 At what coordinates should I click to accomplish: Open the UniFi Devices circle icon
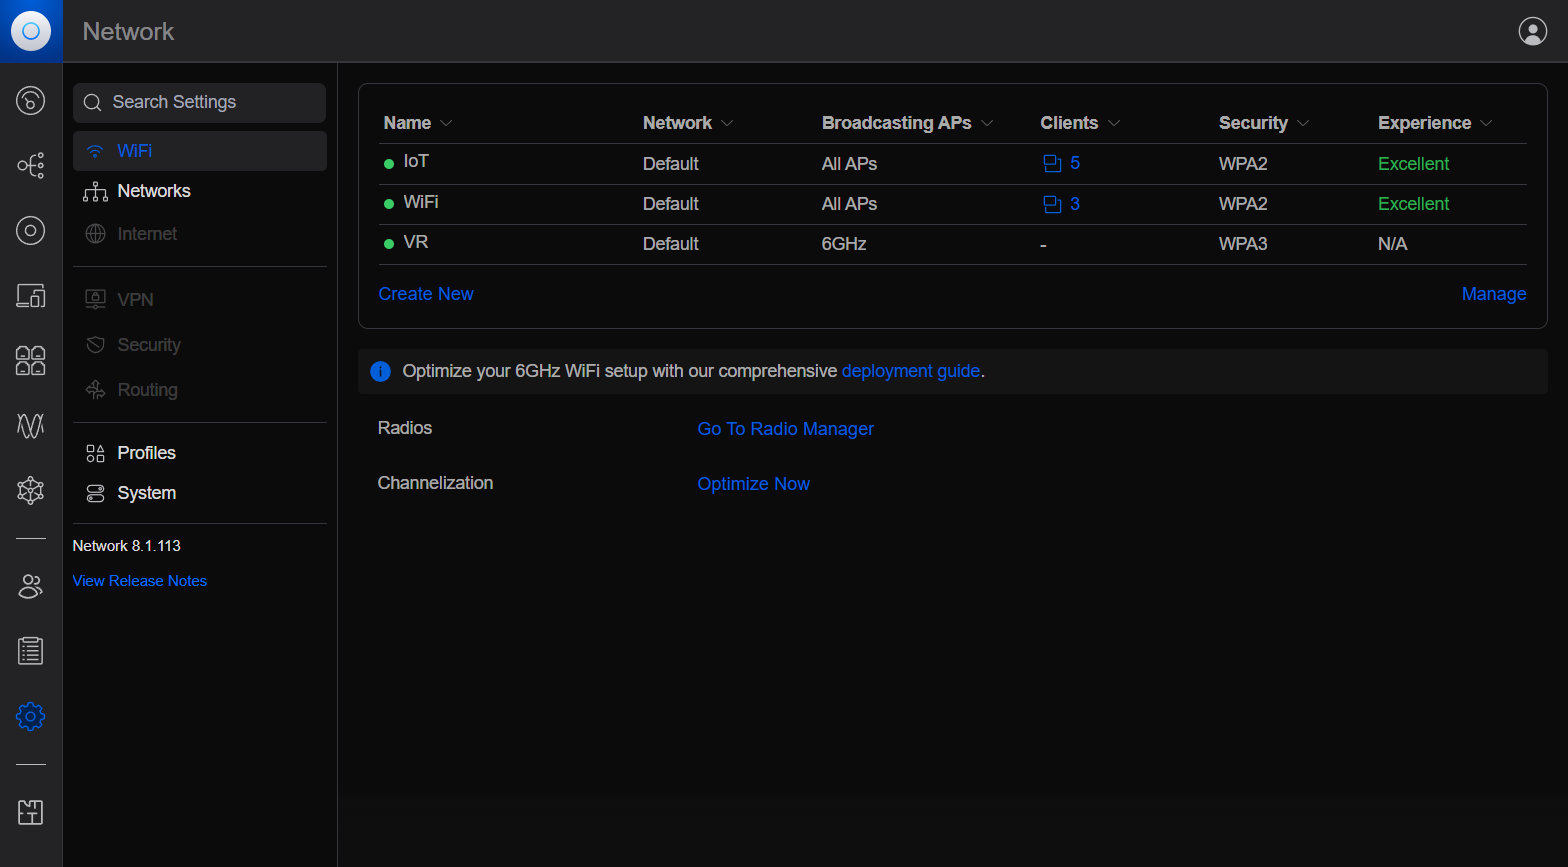point(31,231)
